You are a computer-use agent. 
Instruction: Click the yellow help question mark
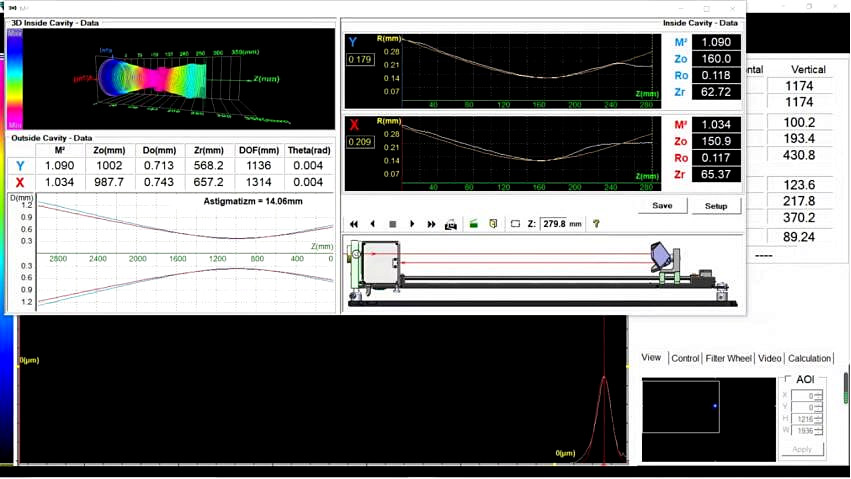tap(596, 224)
